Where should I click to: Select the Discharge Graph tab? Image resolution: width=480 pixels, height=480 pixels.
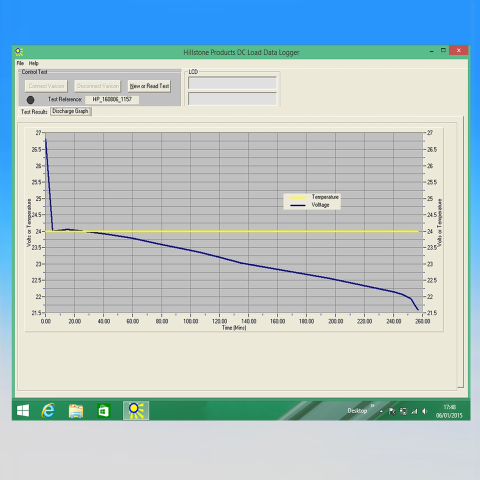70,111
